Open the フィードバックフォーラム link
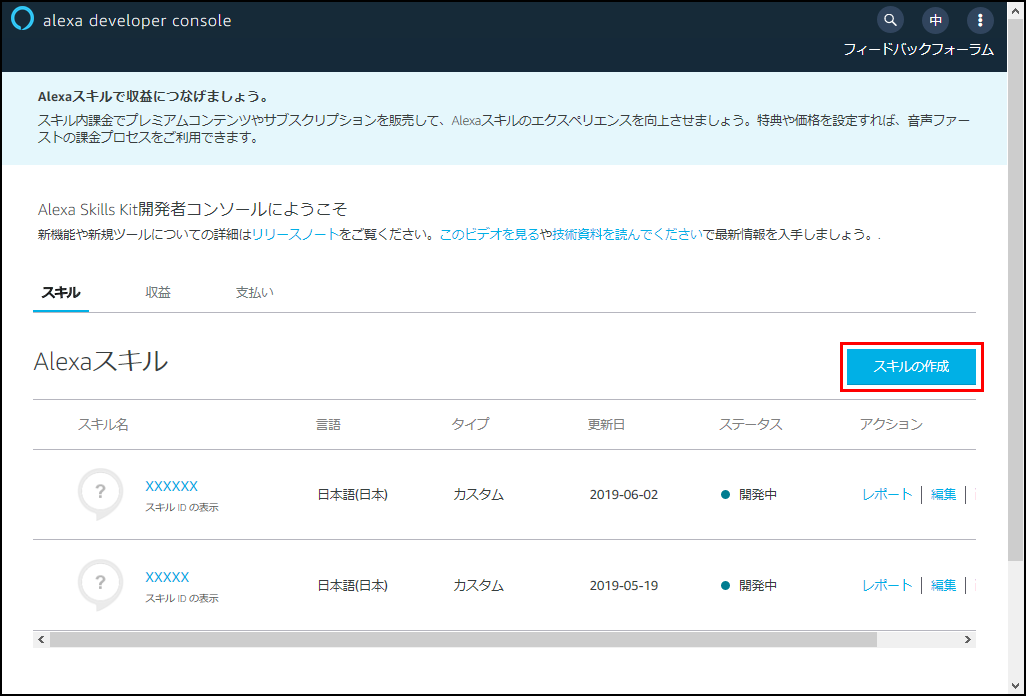Image resolution: width=1026 pixels, height=696 pixels. click(x=918, y=49)
